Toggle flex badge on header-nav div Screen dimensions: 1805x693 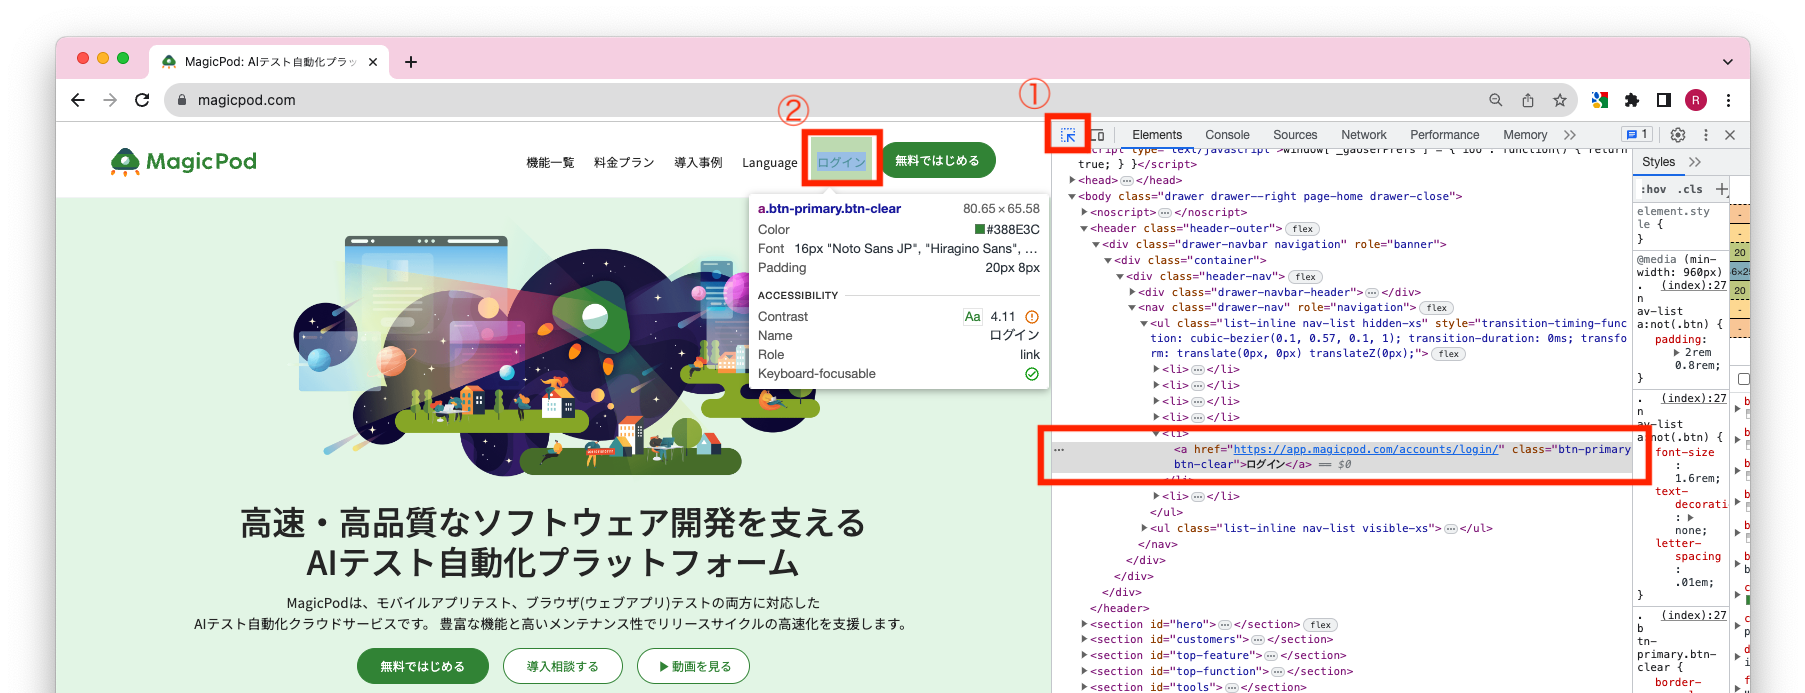pos(1305,277)
